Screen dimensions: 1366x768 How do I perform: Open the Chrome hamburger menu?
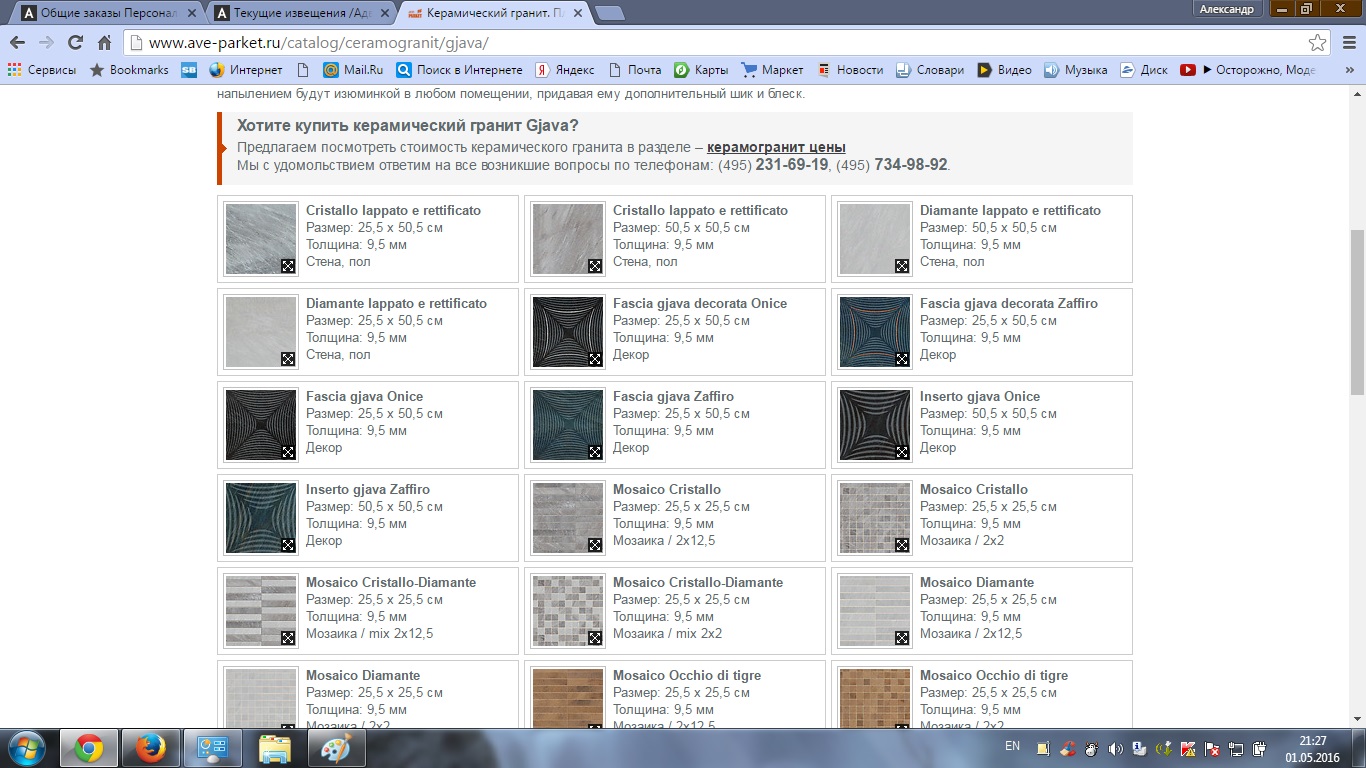[x=1346, y=43]
